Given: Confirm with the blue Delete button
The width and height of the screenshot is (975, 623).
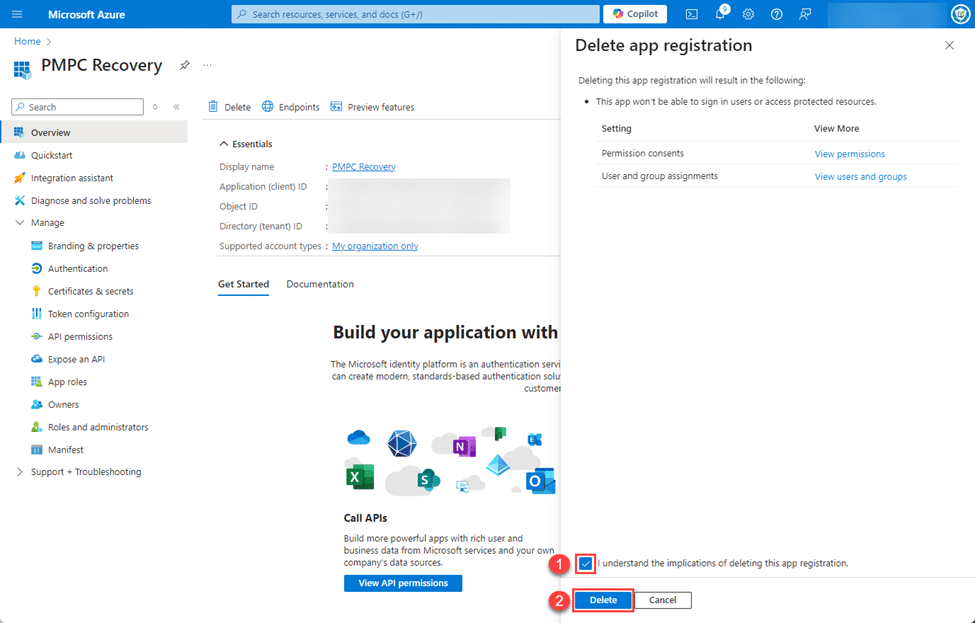Looking at the screenshot, I should click(603, 600).
